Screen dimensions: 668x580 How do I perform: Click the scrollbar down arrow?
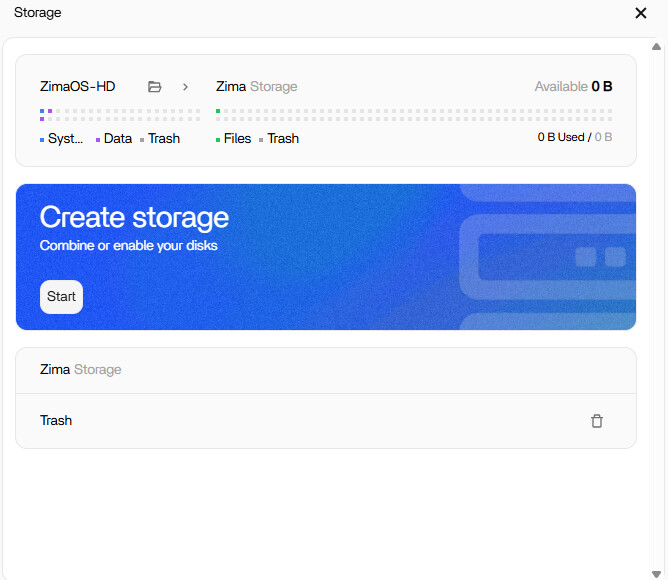click(656, 574)
